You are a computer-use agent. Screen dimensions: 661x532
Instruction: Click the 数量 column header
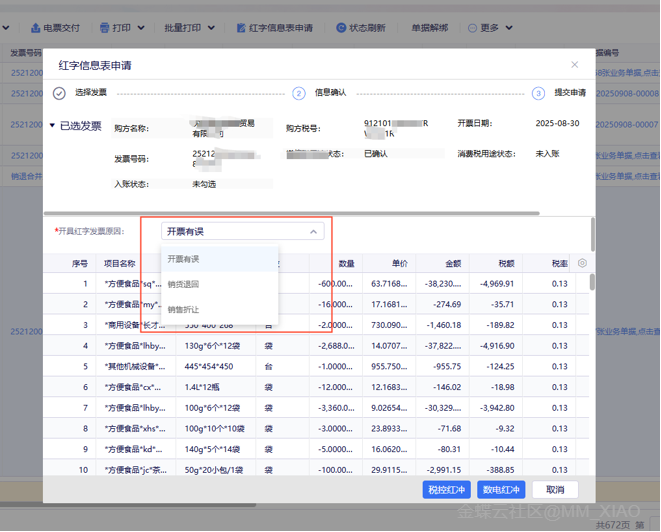tap(347, 263)
